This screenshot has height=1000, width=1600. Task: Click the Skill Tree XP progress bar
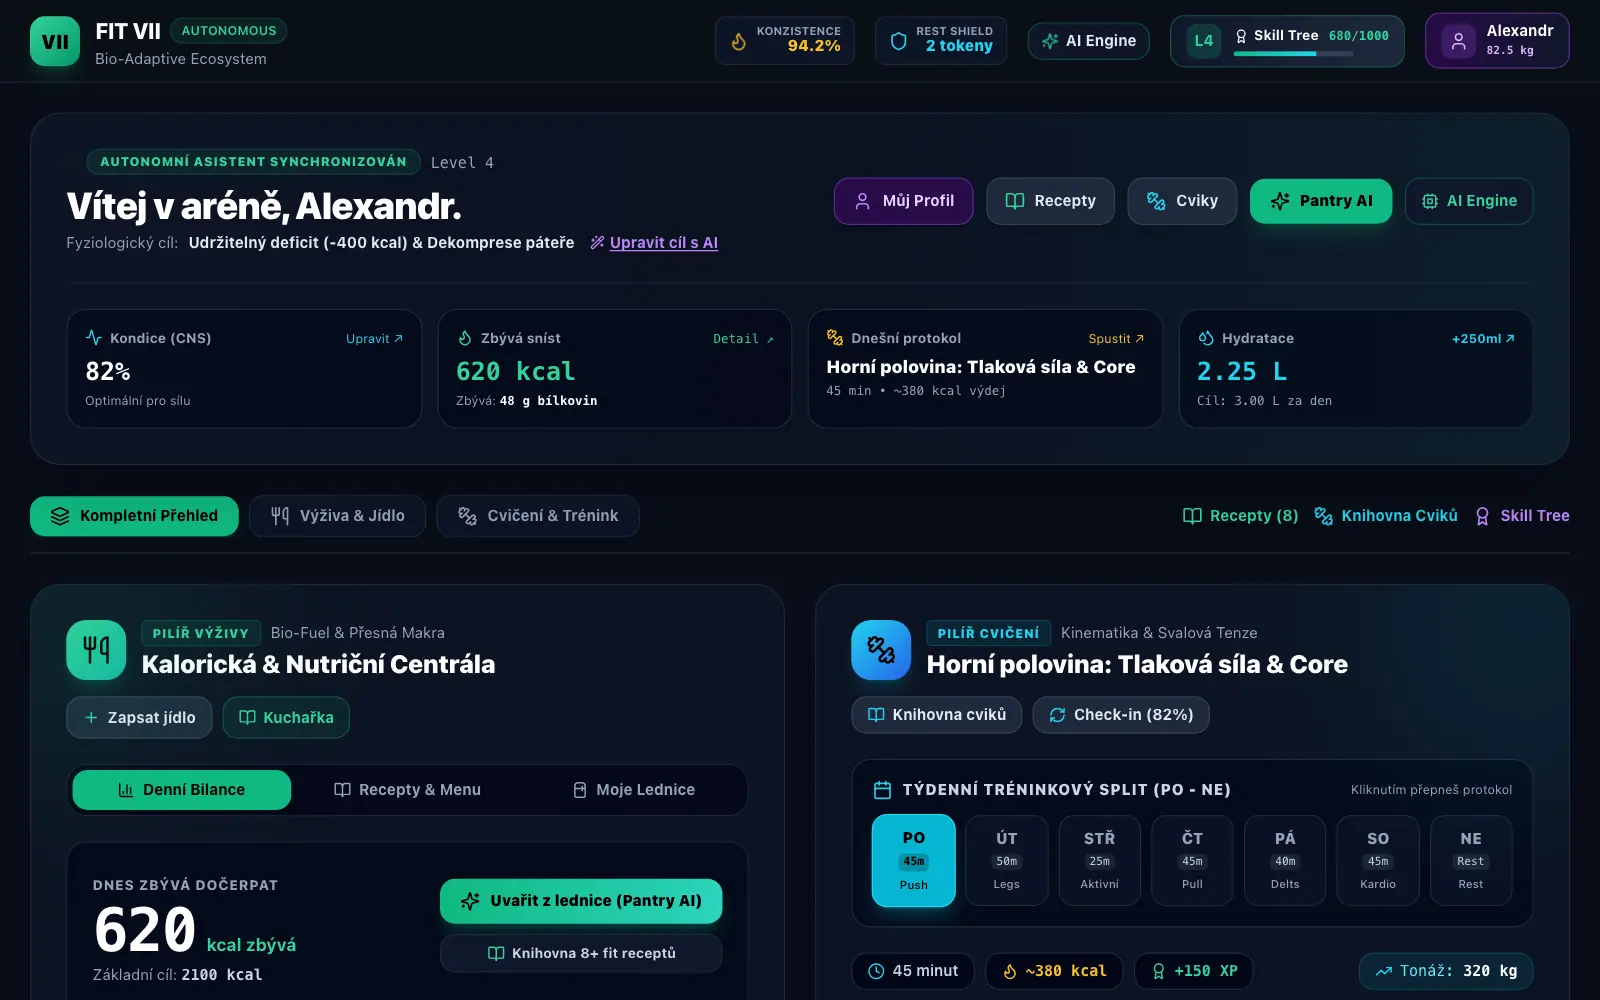[x=1293, y=54]
